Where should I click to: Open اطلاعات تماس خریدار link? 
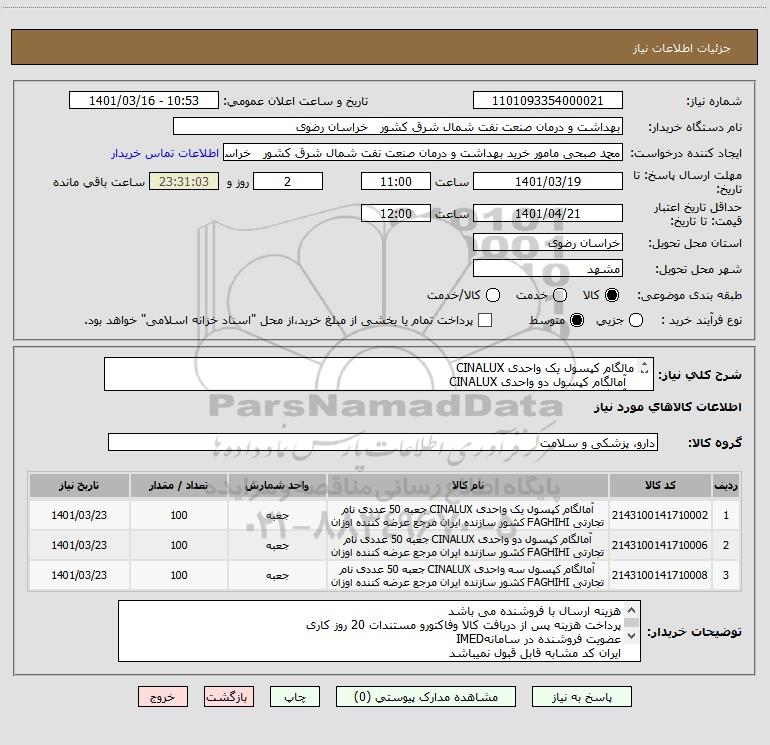[165, 153]
